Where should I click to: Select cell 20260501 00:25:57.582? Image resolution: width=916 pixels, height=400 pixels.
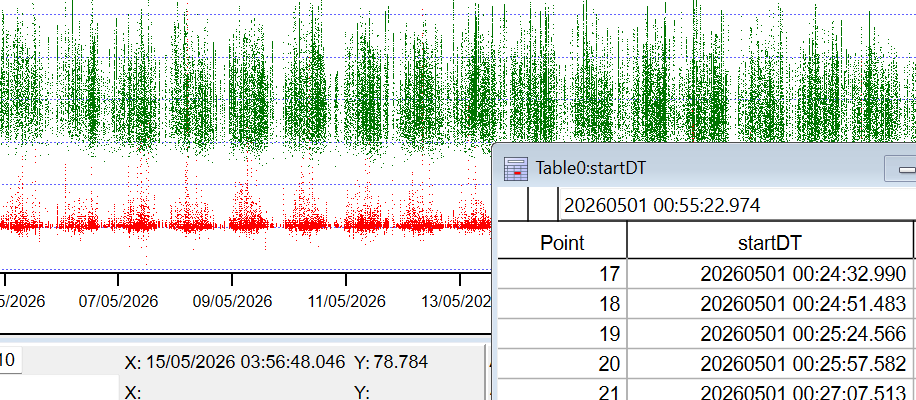[769, 364]
